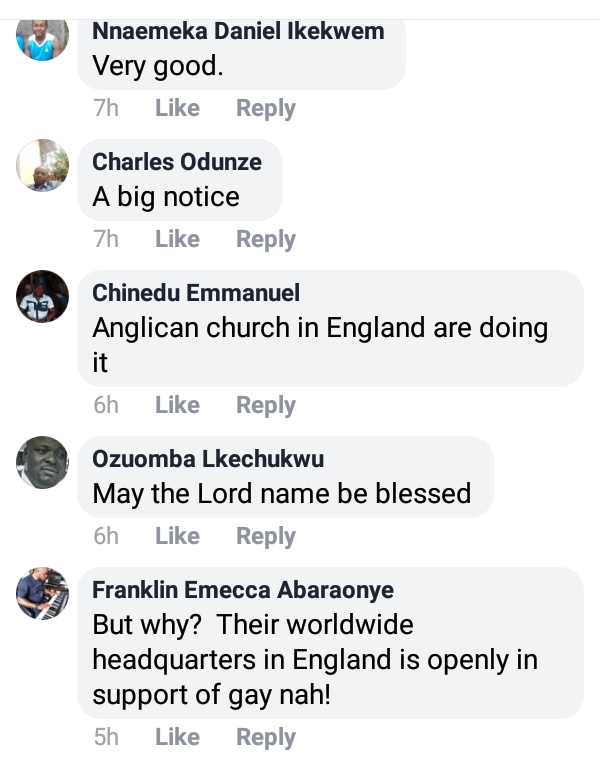Screen dimensions: 600x765
Task: Reply to Franklin Emecca Abaraonye's comment
Action: [265, 737]
